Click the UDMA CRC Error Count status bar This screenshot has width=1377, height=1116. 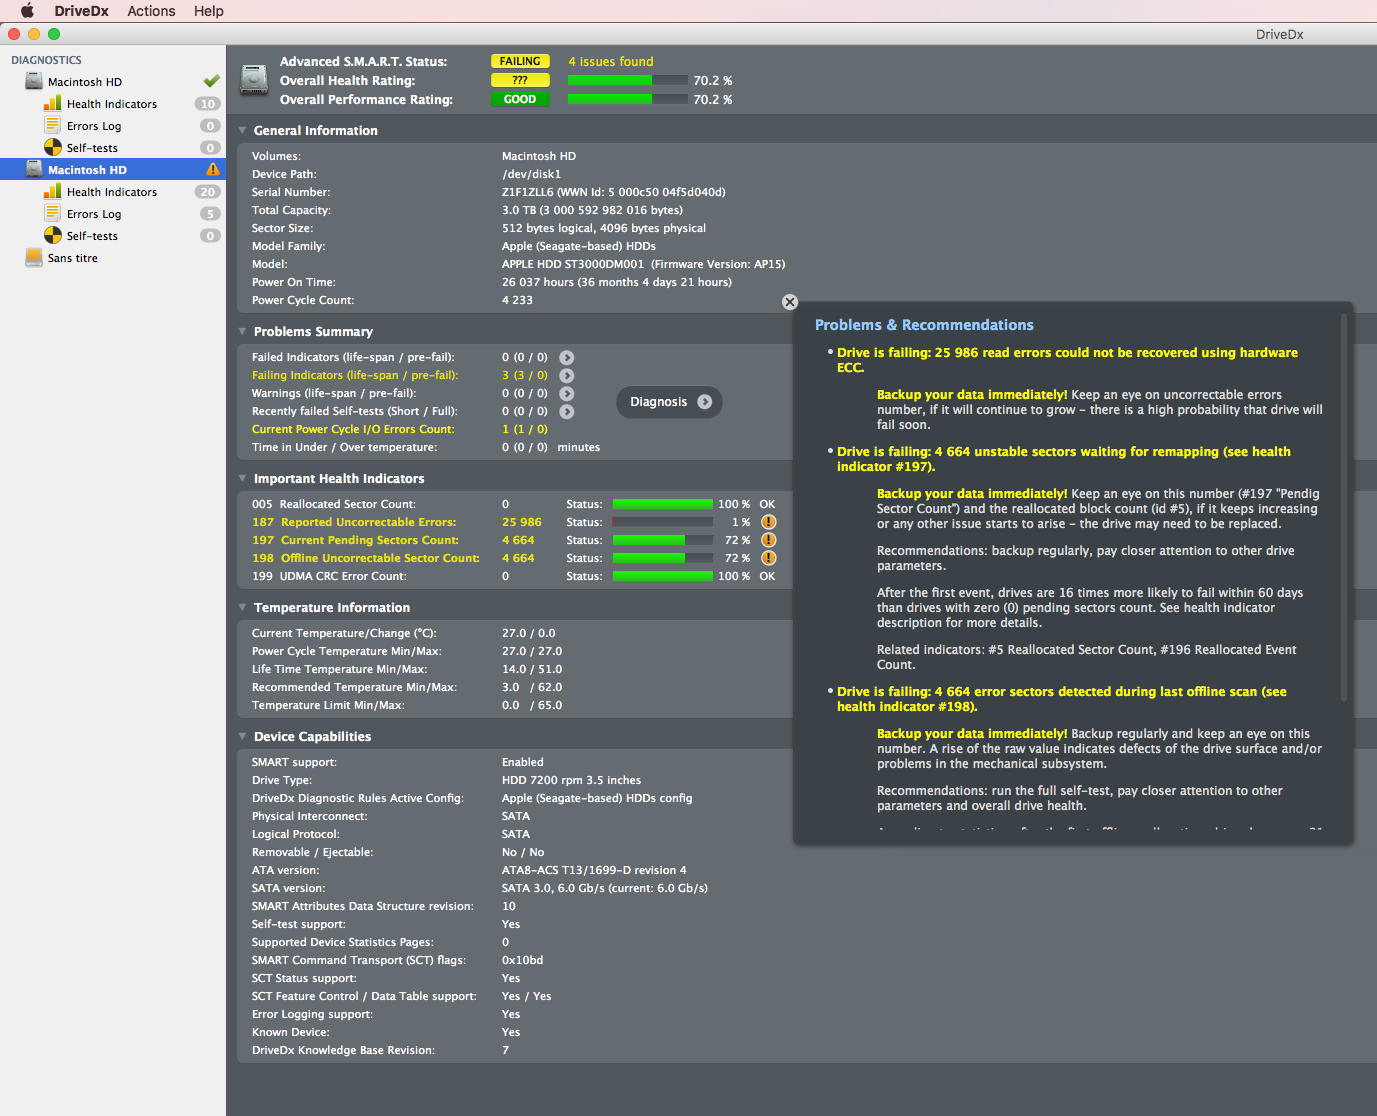click(663, 576)
